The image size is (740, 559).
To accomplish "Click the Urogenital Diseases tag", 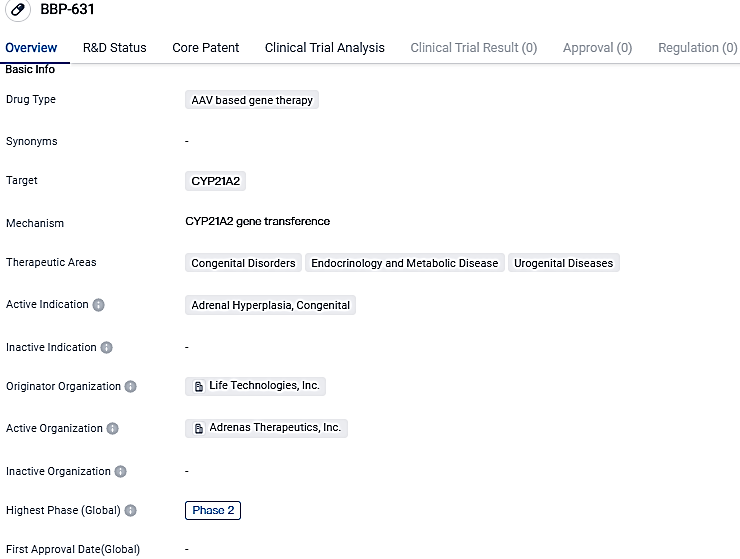I will 564,263.
